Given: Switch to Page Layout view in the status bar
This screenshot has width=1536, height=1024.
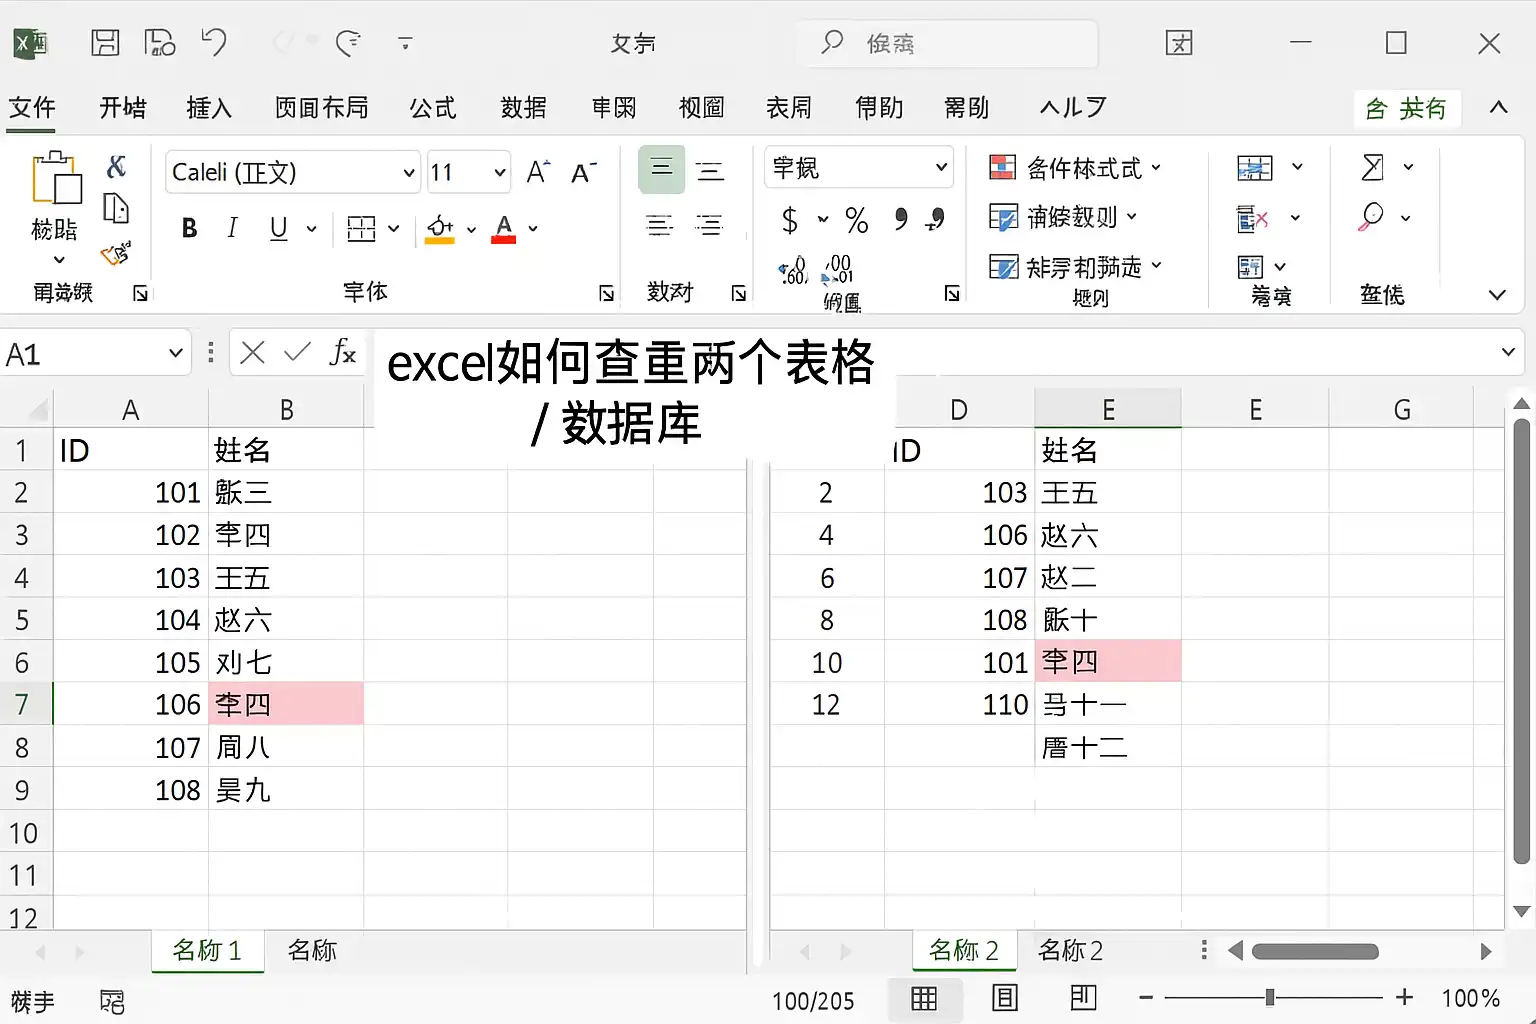Looking at the screenshot, I should 1004,998.
